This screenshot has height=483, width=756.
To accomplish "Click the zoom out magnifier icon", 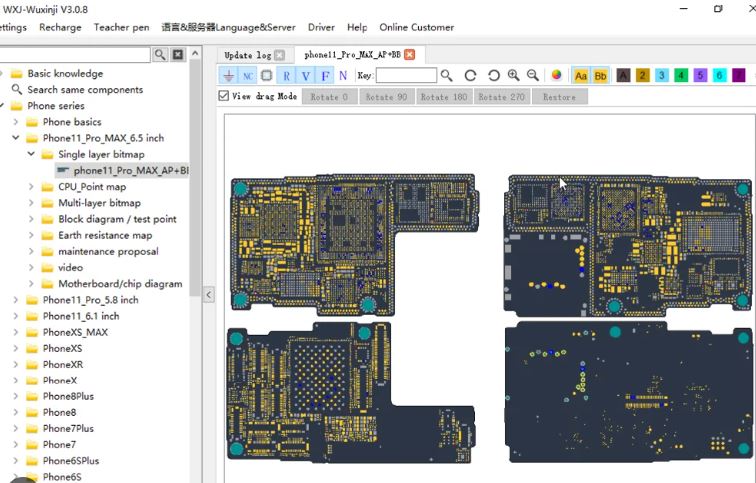I will click(532, 76).
